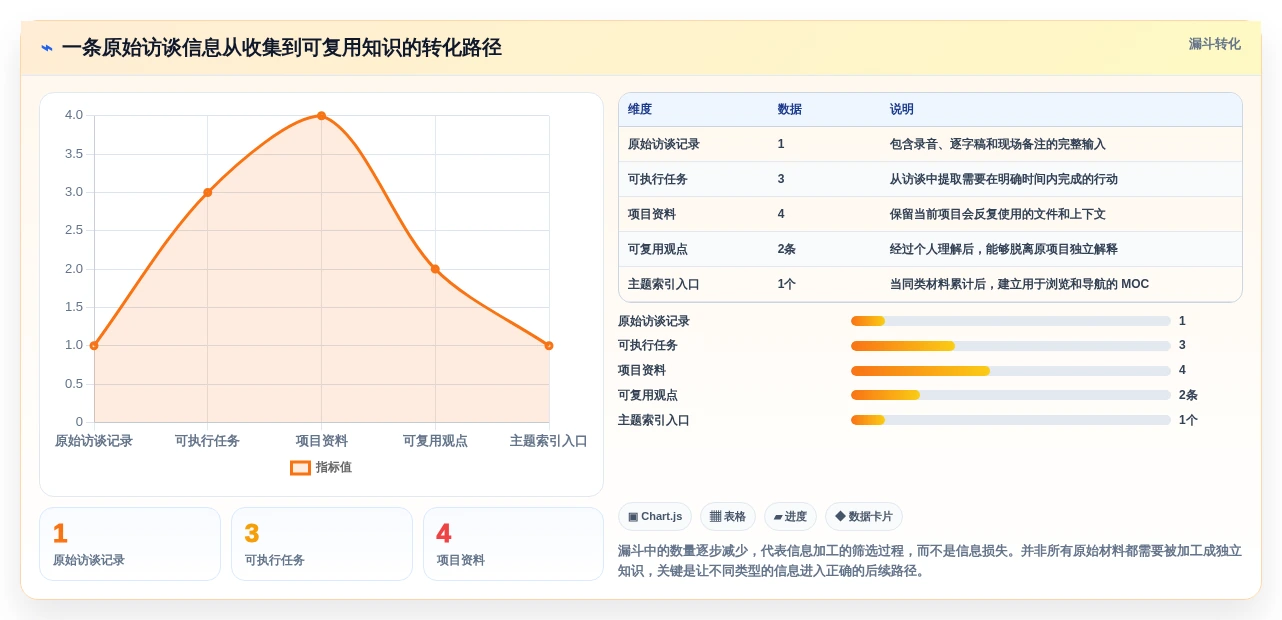Click the 原始访谈记录 progress bar

(1011, 321)
